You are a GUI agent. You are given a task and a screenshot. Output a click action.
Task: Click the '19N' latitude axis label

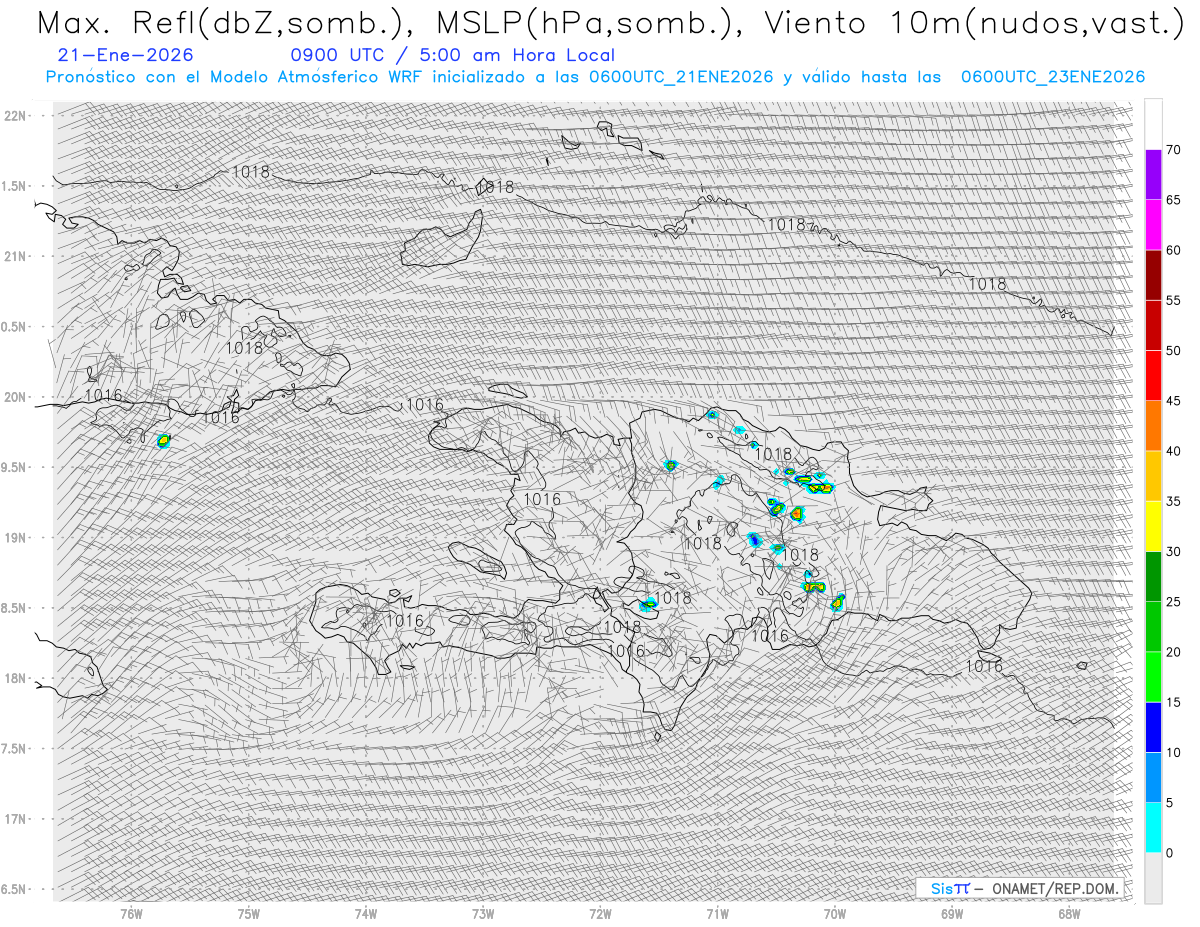16,538
